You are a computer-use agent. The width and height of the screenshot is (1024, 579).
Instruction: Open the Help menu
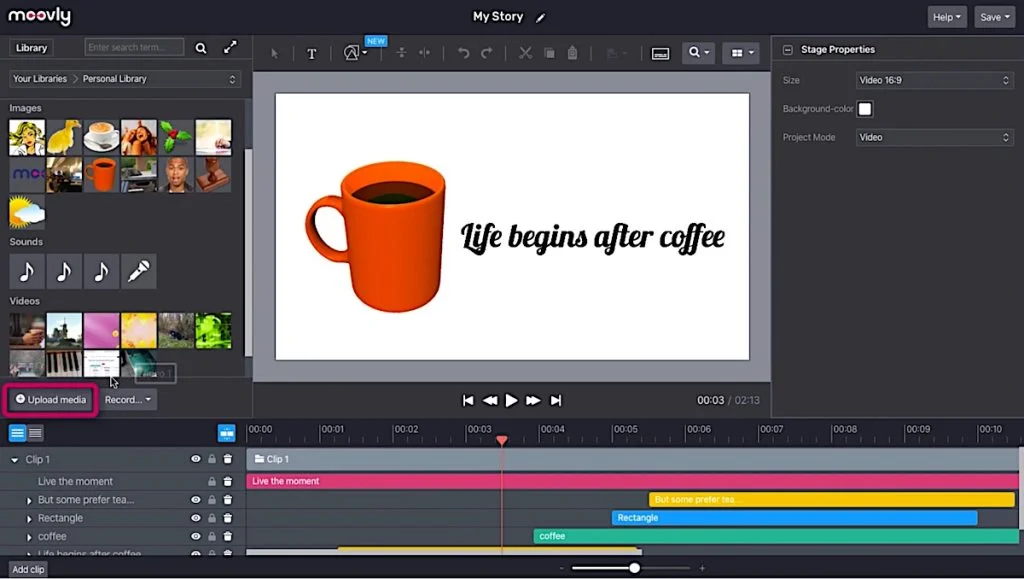[x=946, y=17]
